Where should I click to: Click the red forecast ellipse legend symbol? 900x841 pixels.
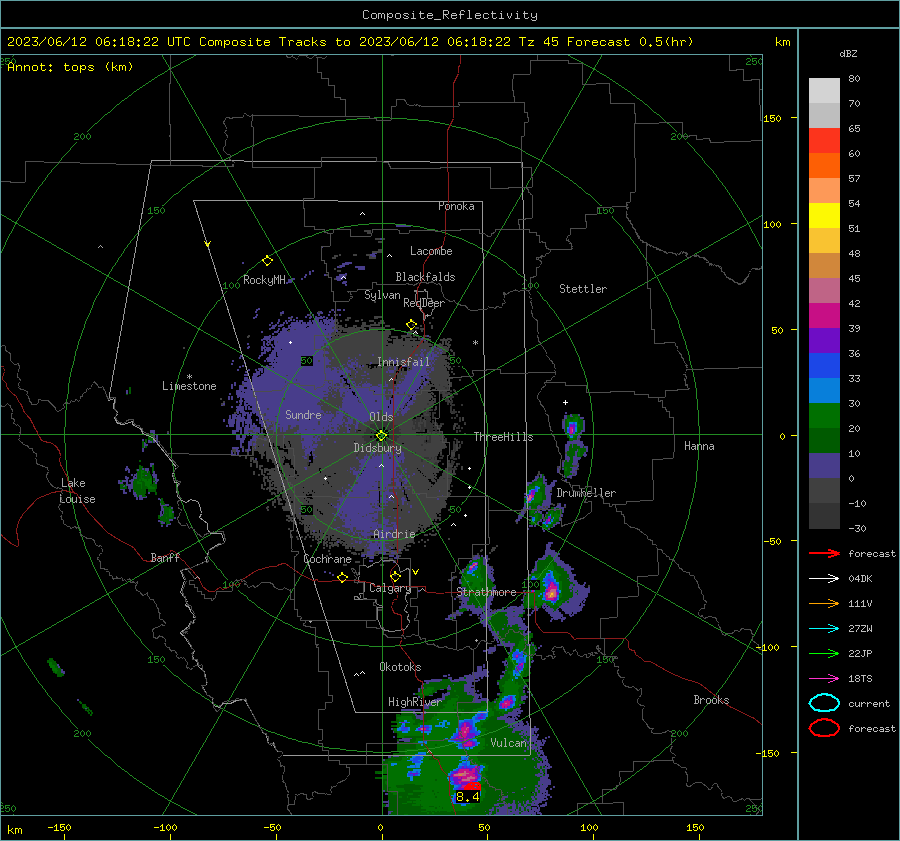coord(824,728)
